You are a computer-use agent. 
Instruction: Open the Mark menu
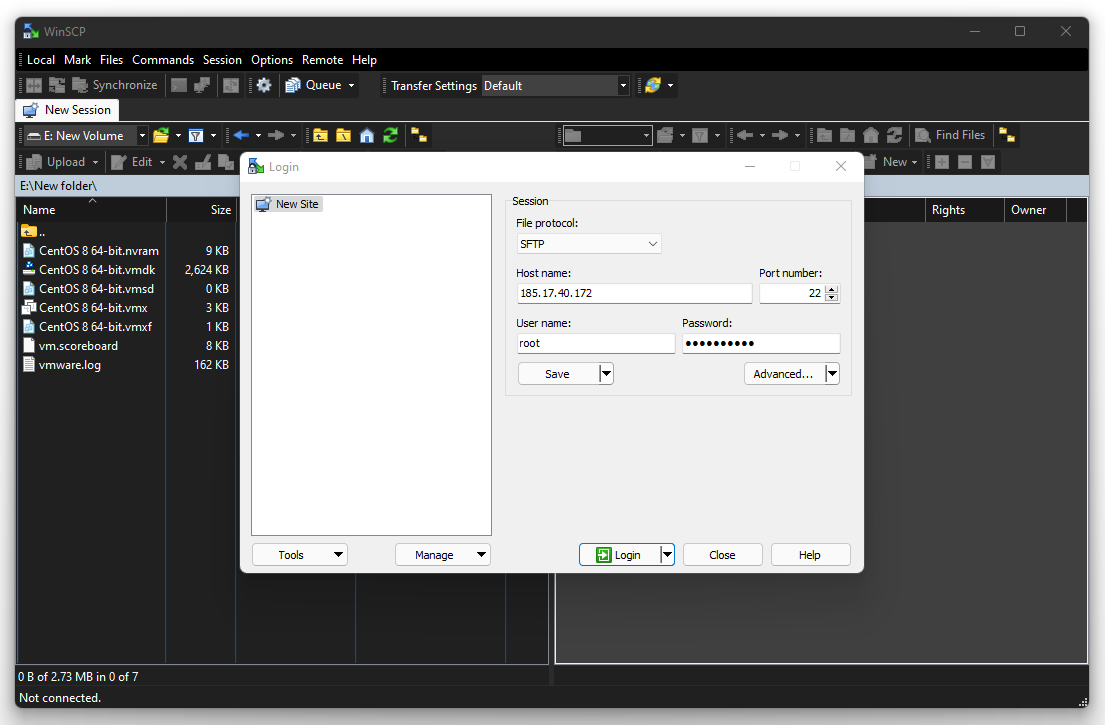78,60
